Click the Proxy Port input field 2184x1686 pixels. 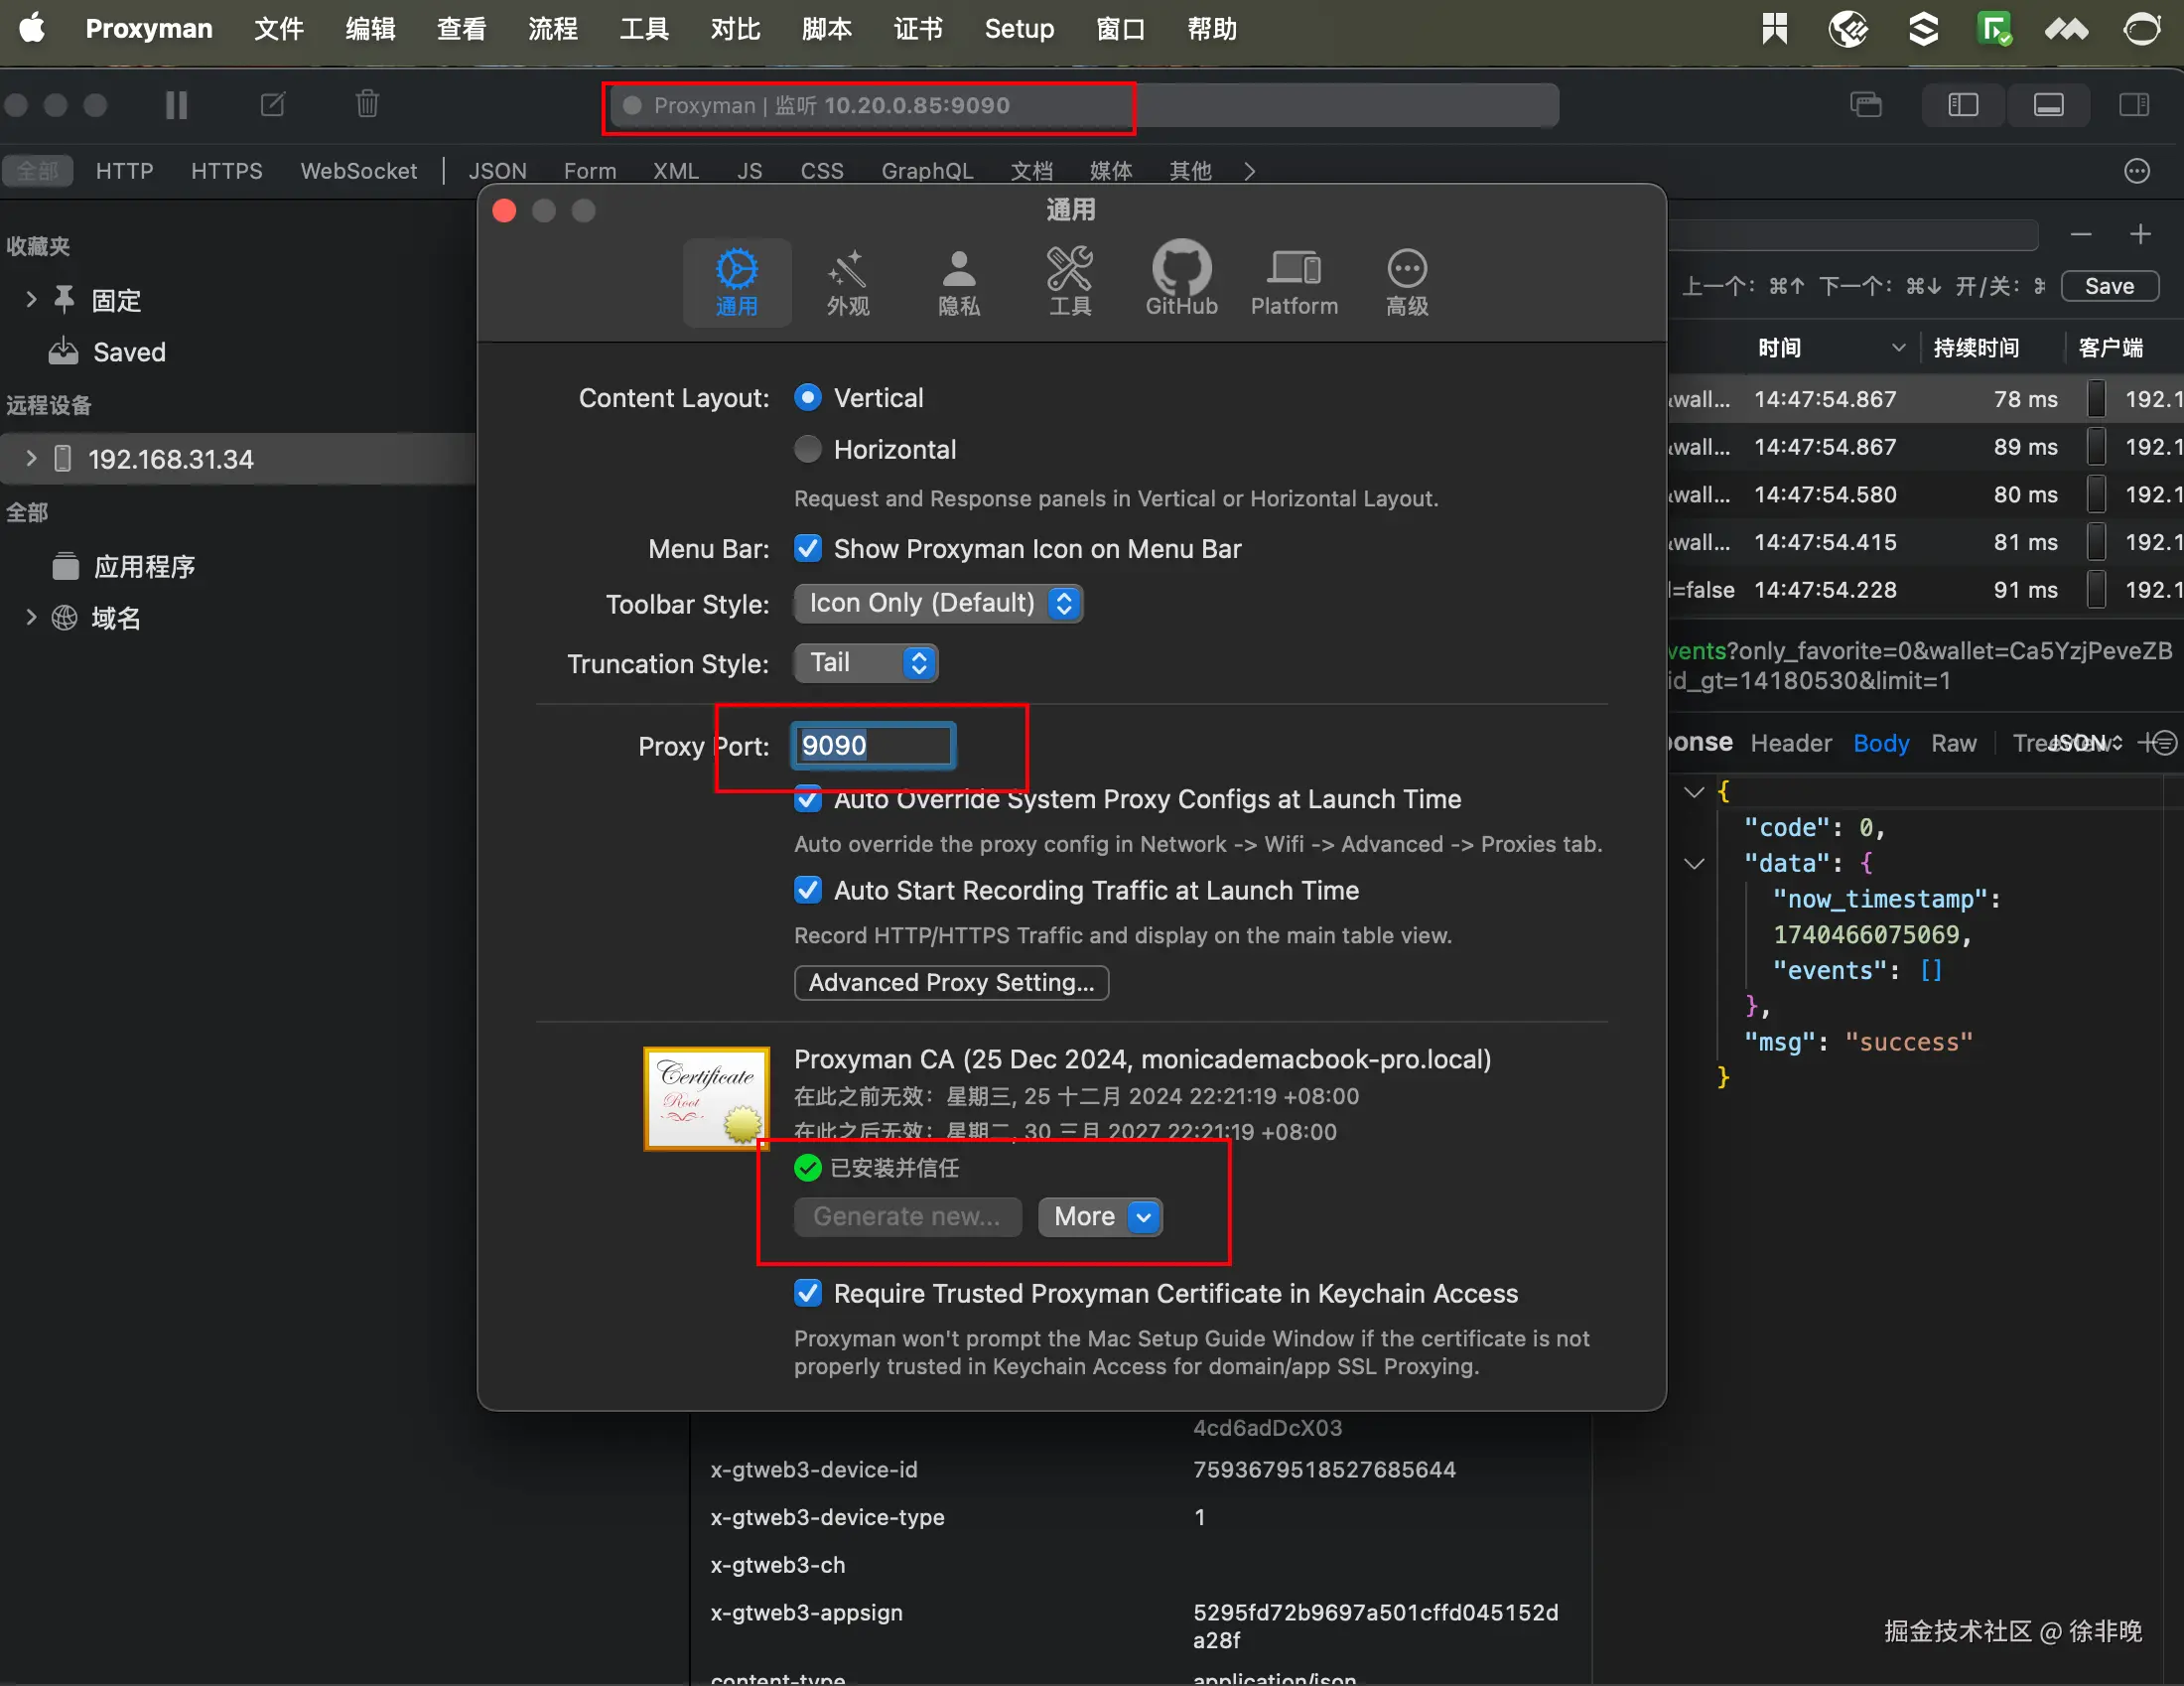pyautogui.click(x=873, y=746)
